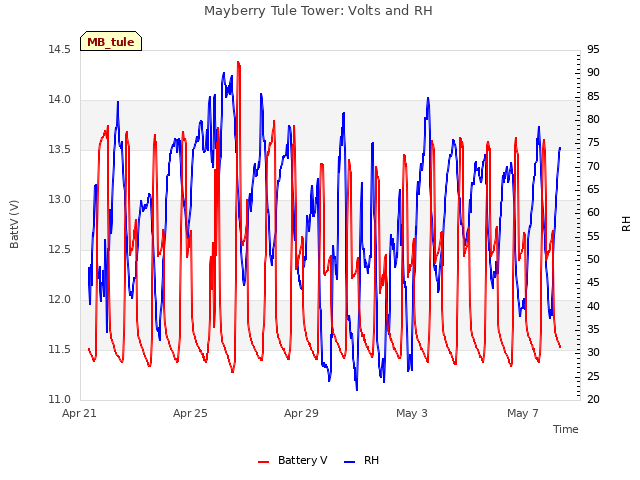Click the 20 right axis tick label
Viewport: 640px width, 480px height.
pyautogui.click(x=593, y=400)
